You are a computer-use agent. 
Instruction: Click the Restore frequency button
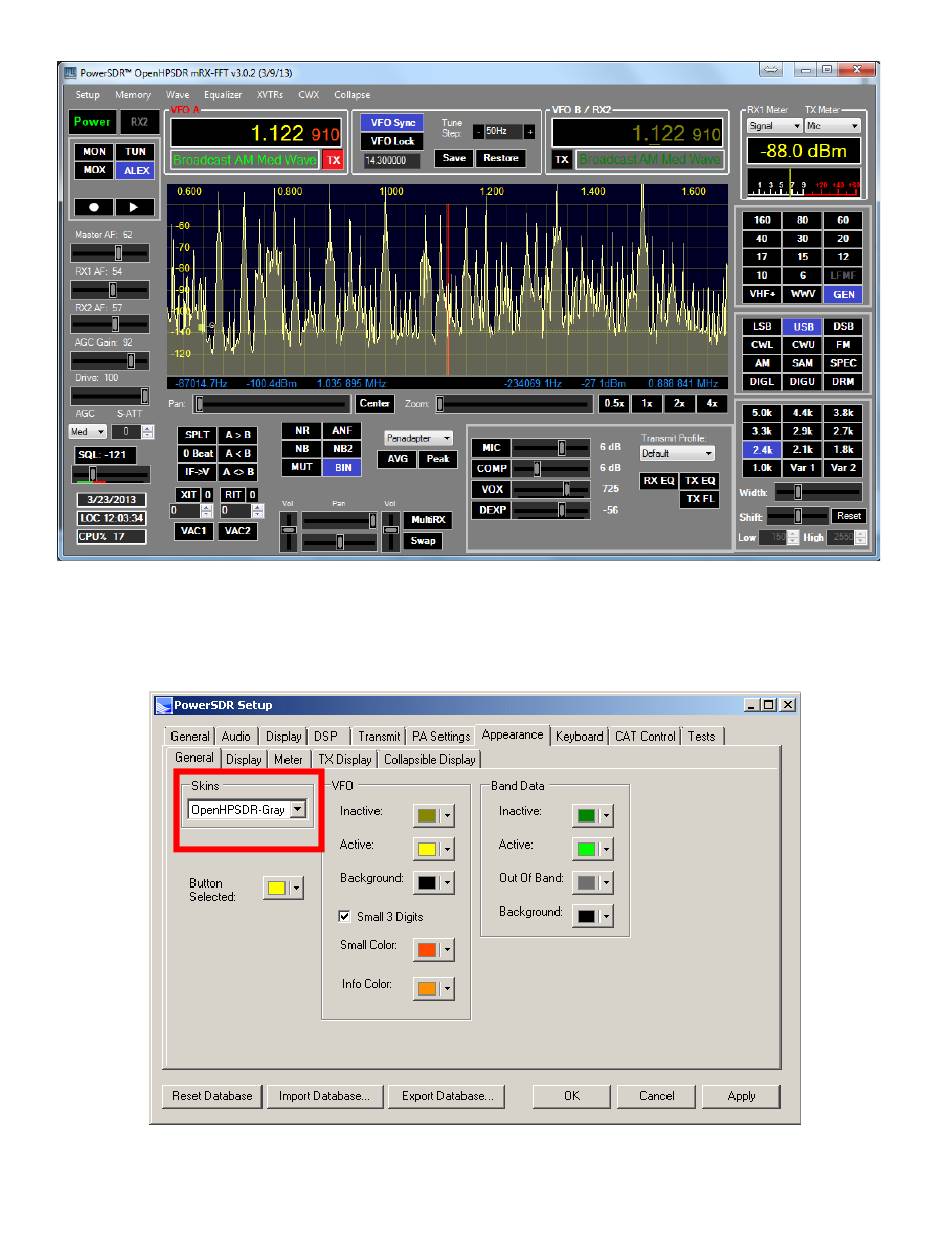click(501, 158)
